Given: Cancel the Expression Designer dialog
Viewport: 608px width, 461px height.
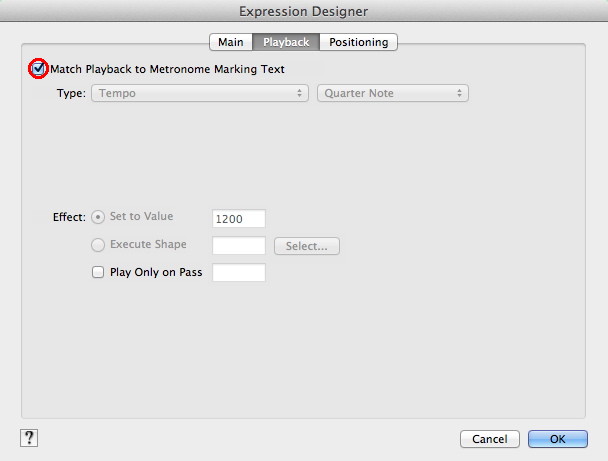Looking at the screenshot, I should pyautogui.click(x=489, y=438).
